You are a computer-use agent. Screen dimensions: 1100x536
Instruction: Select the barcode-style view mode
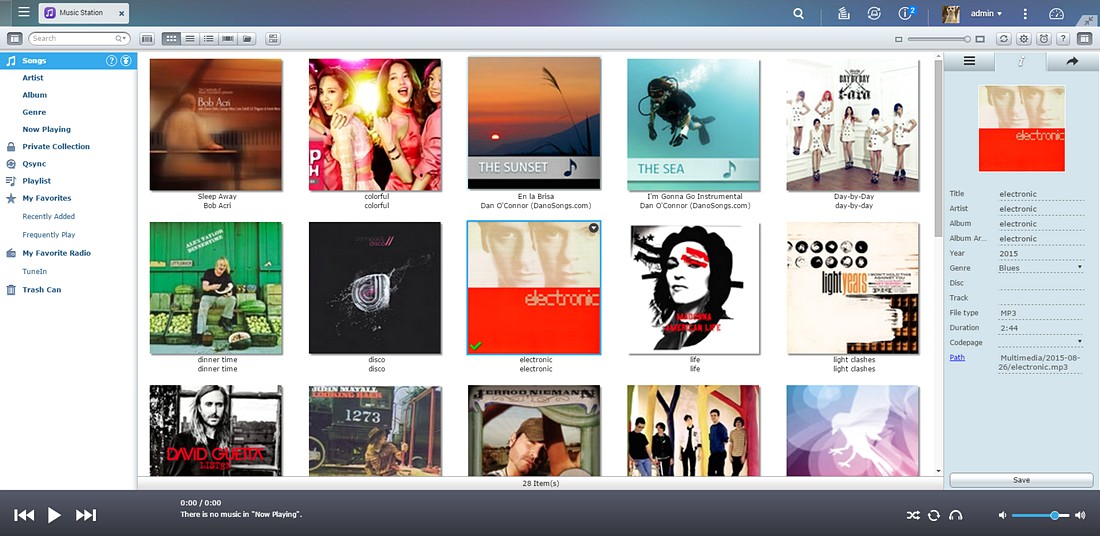coord(228,39)
